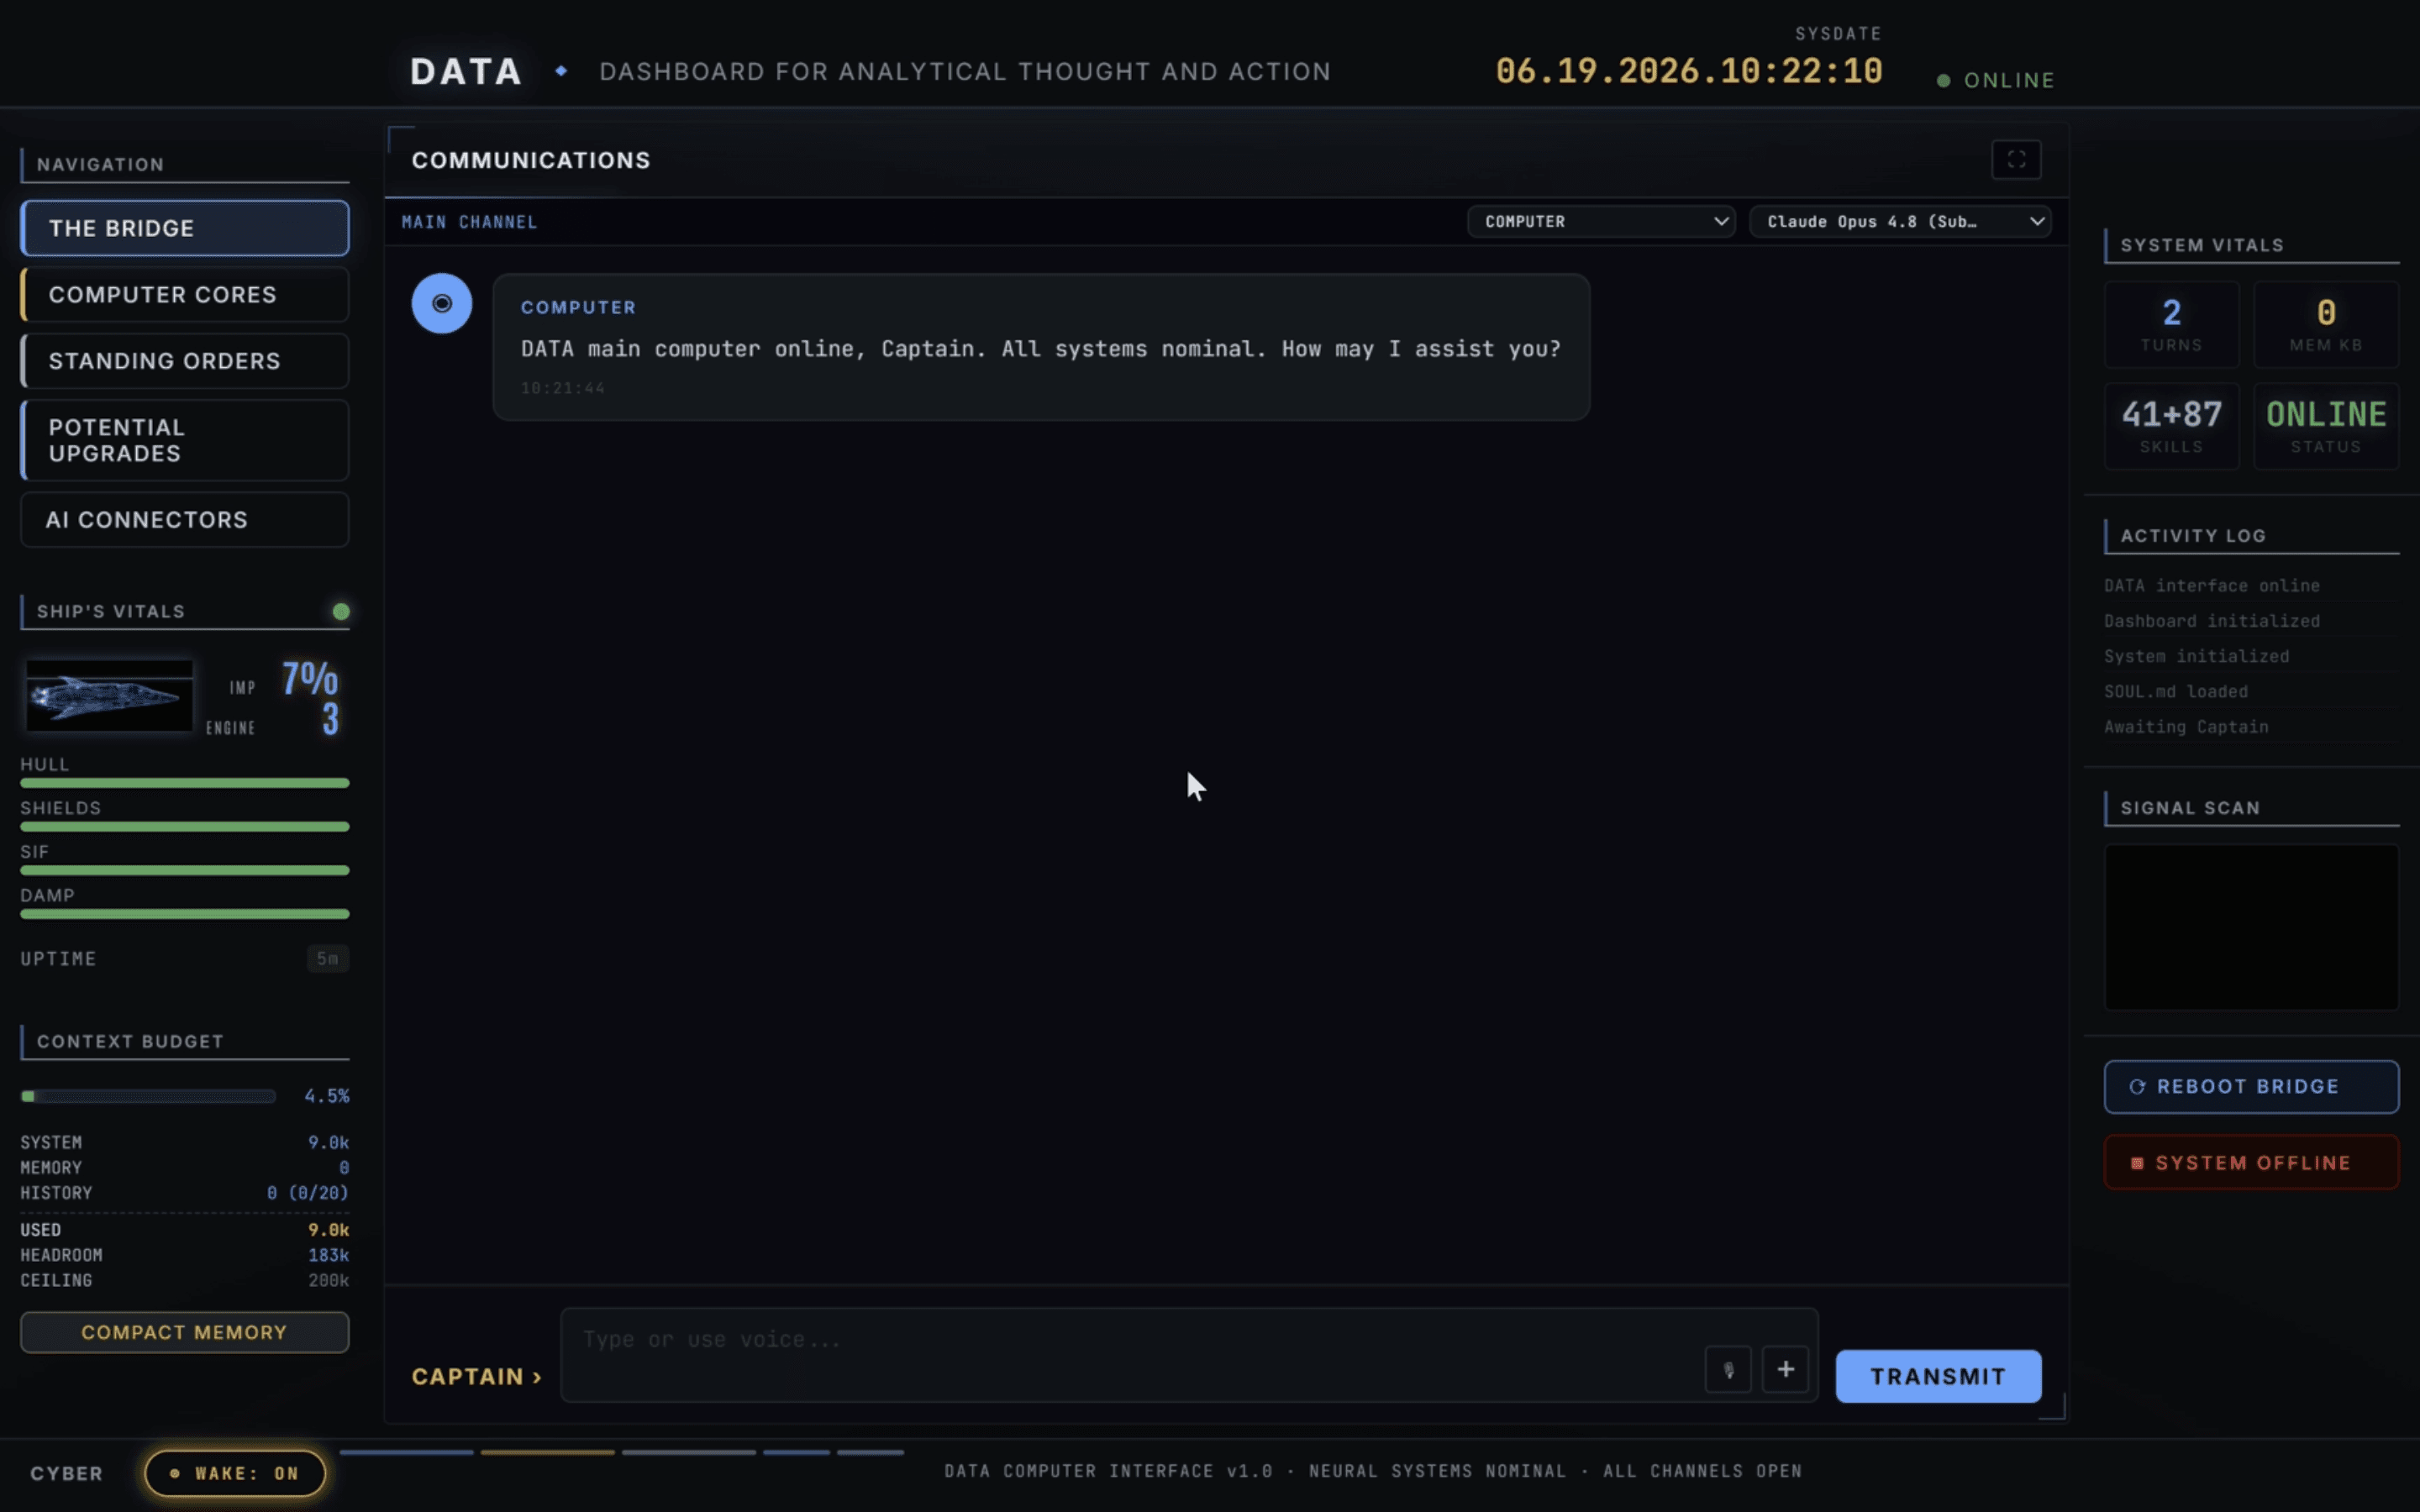The height and width of the screenshot is (1512, 2420).
Task: Click the computer message timestamp 10:21:44
Action: (x=563, y=388)
